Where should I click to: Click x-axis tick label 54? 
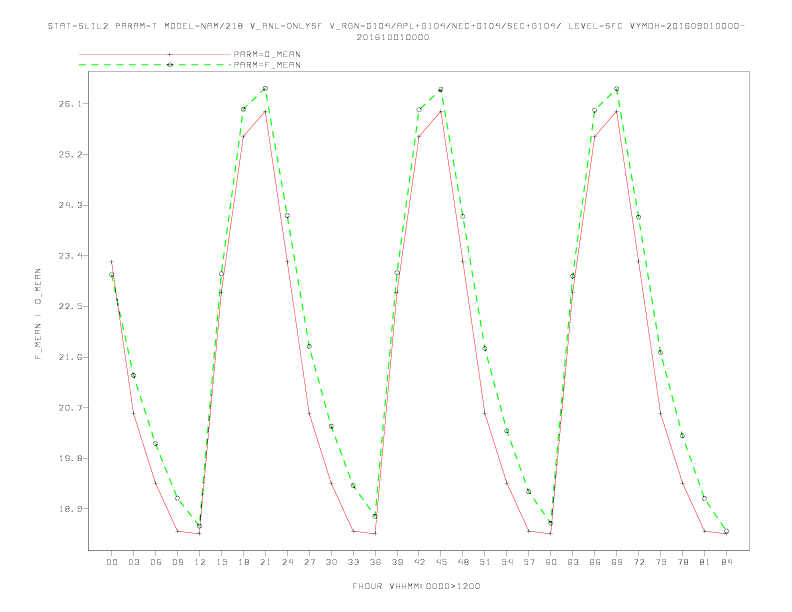507,562
